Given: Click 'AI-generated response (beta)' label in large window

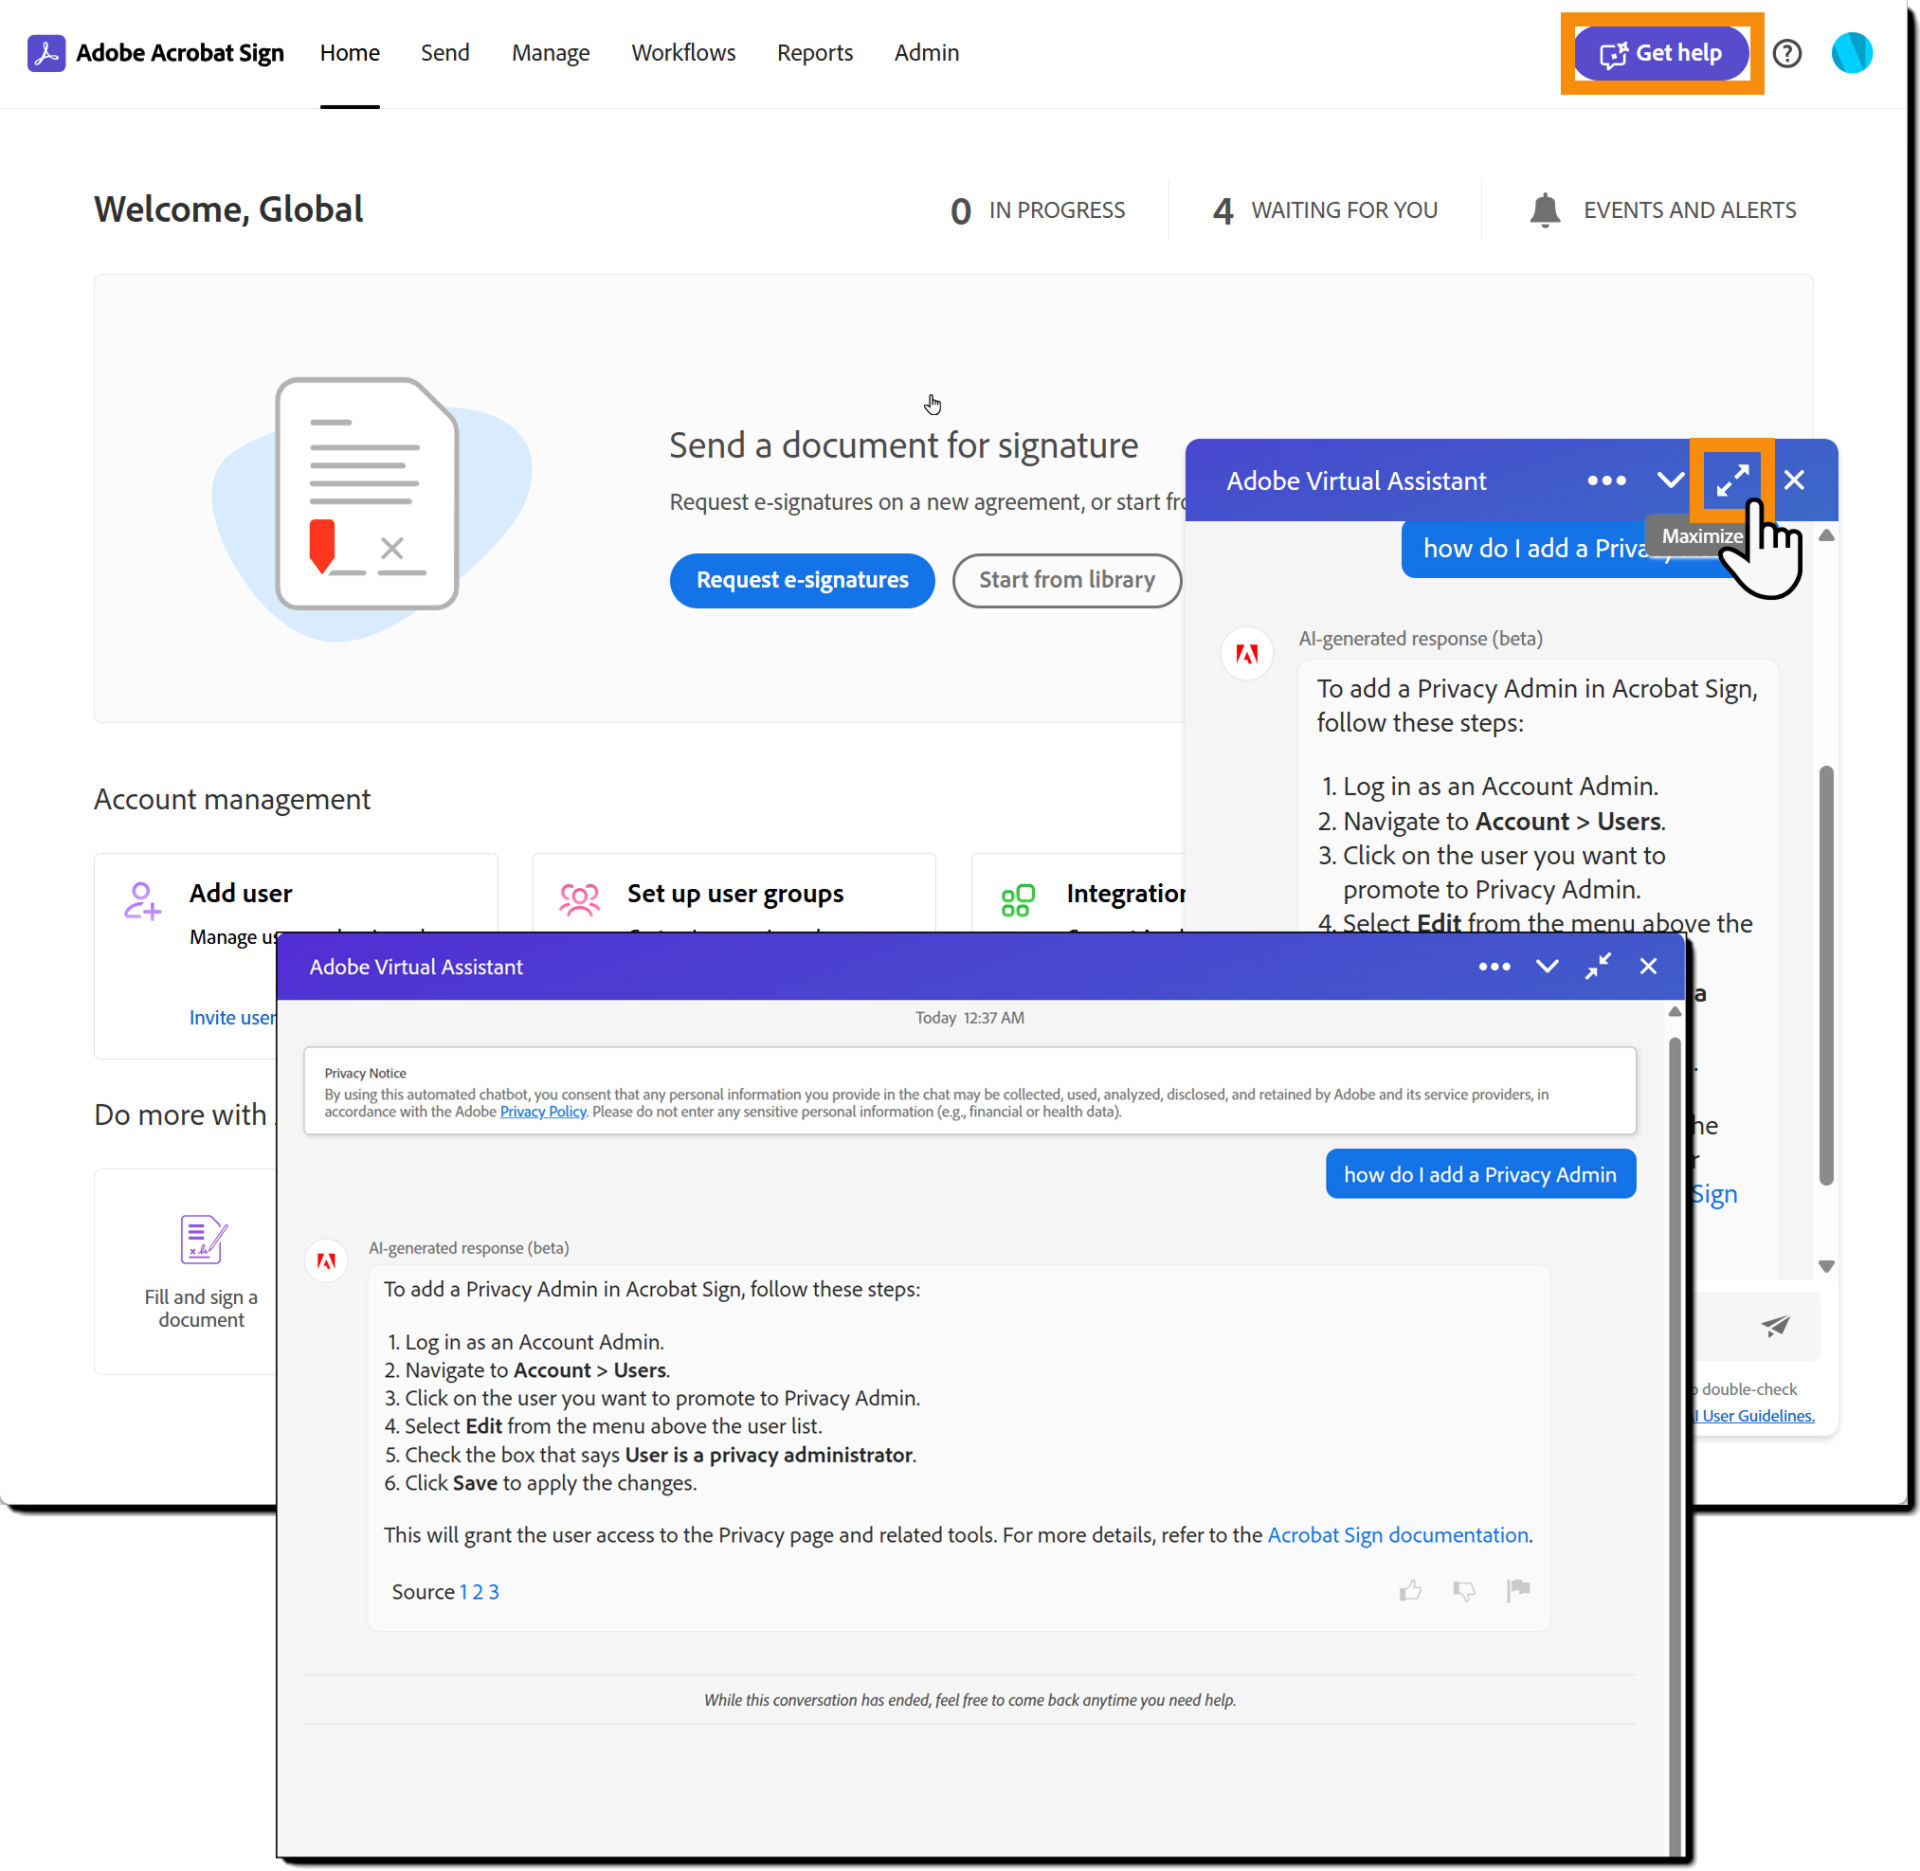Looking at the screenshot, I should [469, 1248].
